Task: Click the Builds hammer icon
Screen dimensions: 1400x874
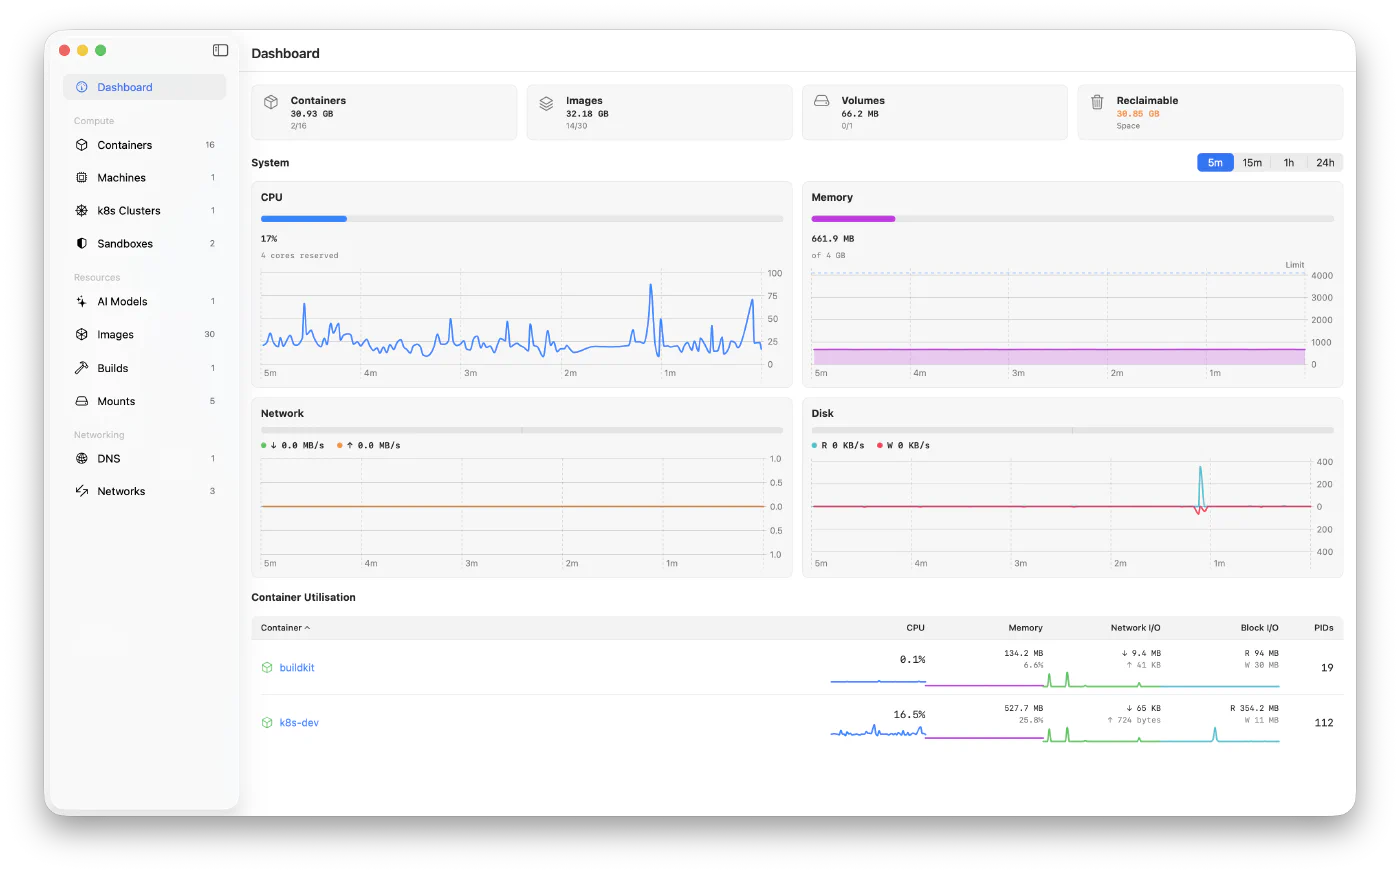Action: pos(82,368)
